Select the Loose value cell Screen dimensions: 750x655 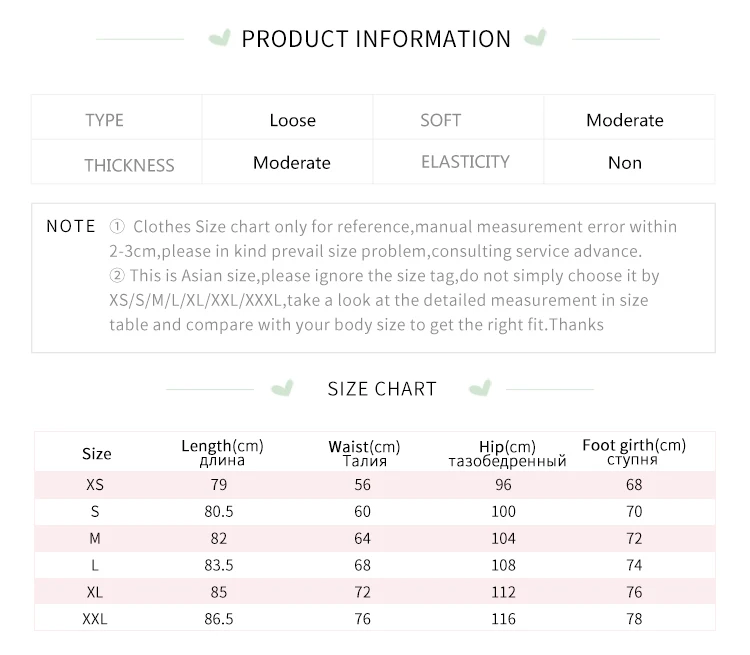(292, 120)
